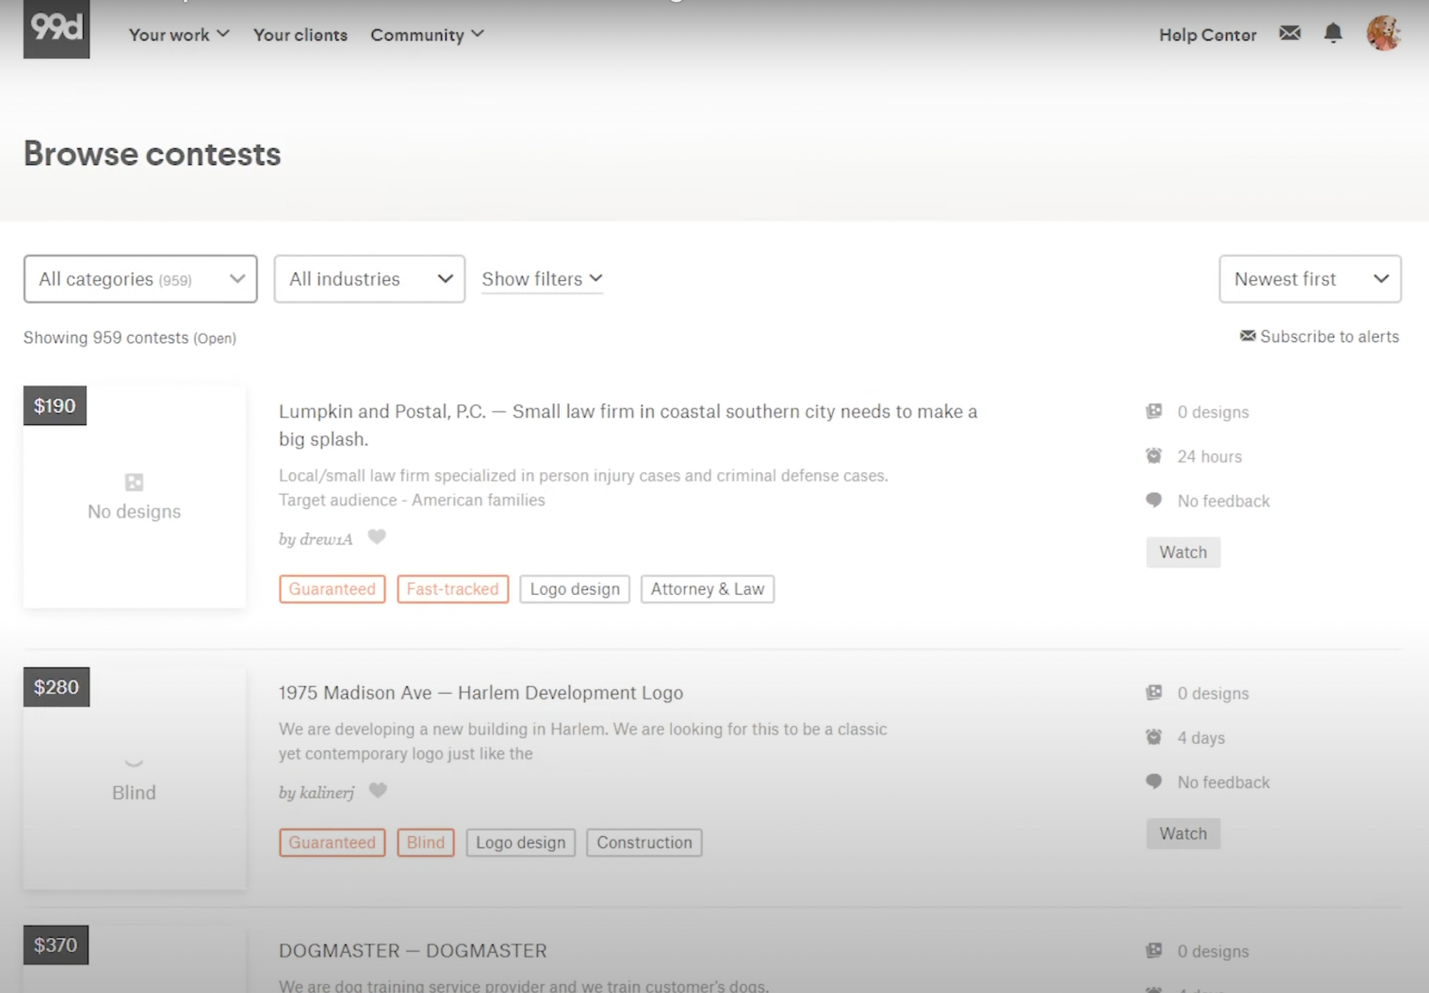Viewport: 1429px width, 993px height.
Task: Watch the 1975 Madison Ave contest
Action: click(1182, 833)
